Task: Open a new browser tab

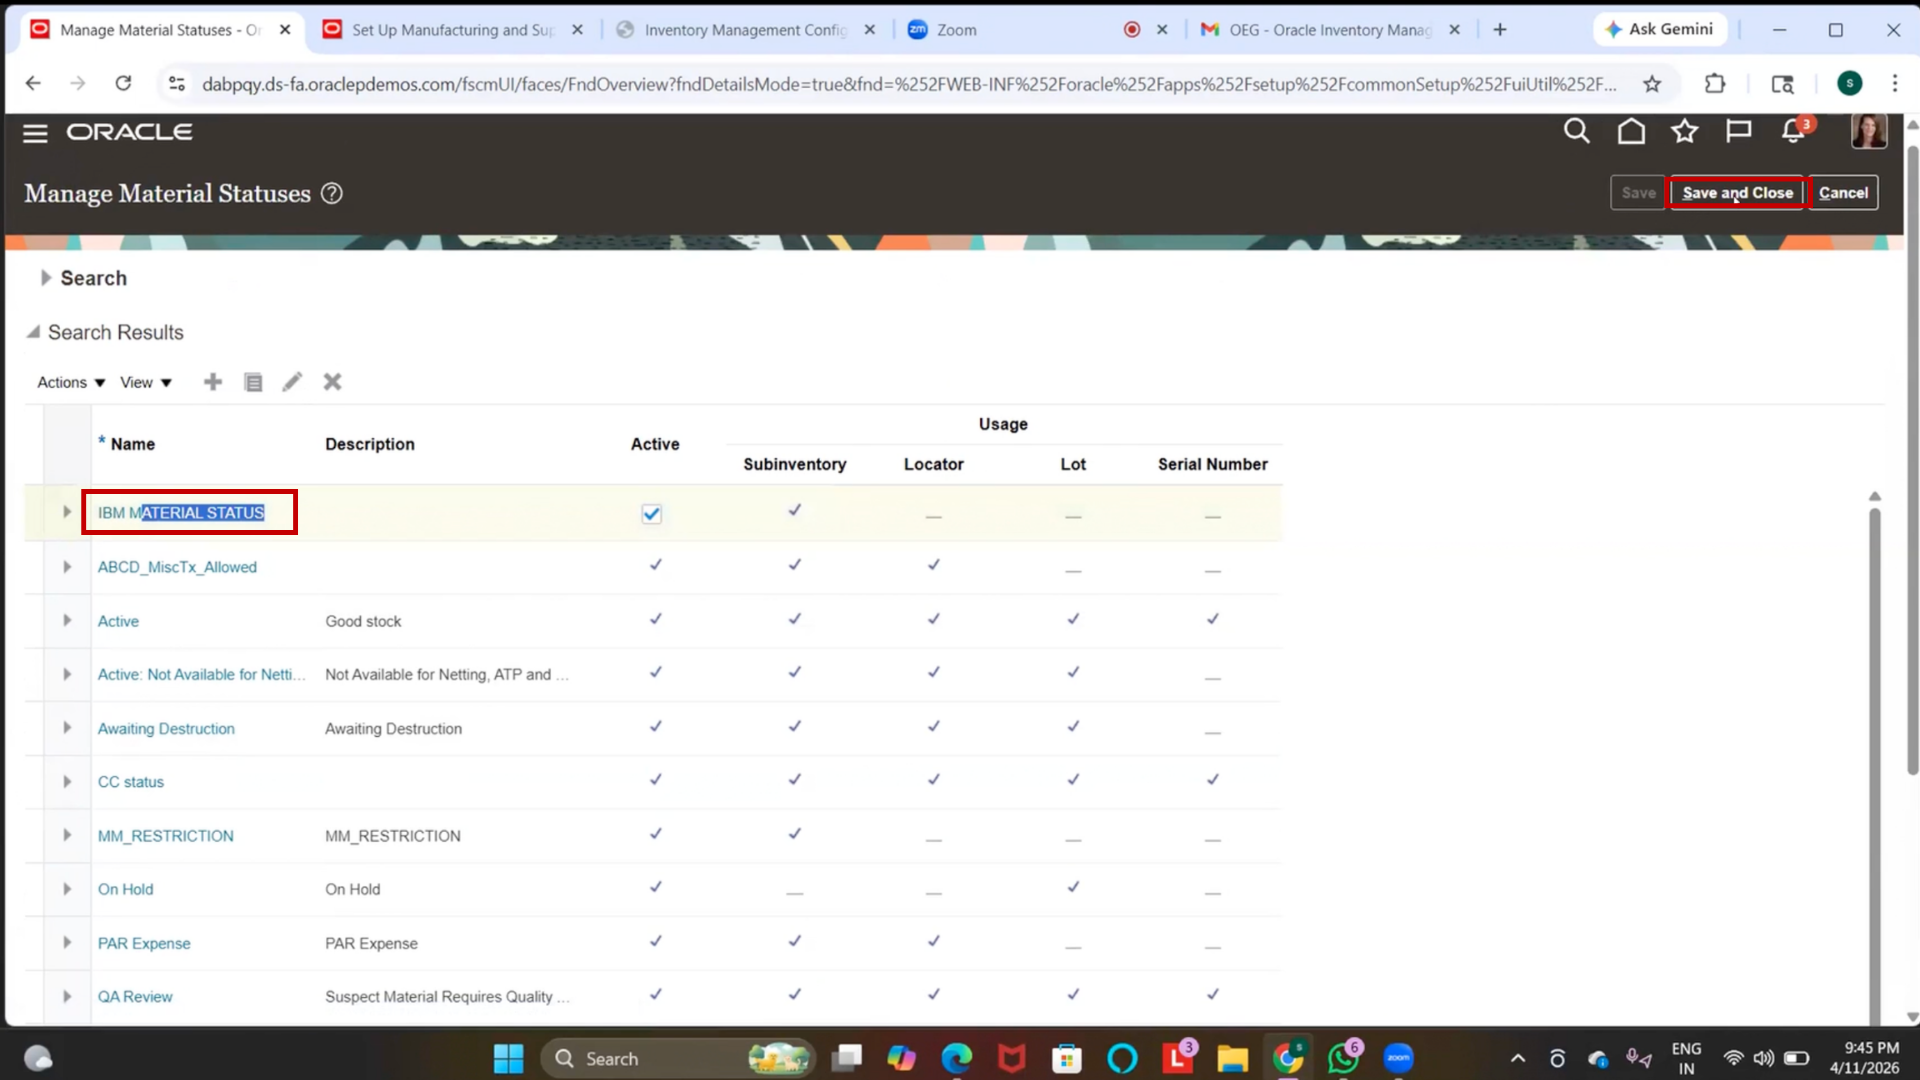Action: click(x=1500, y=30)
